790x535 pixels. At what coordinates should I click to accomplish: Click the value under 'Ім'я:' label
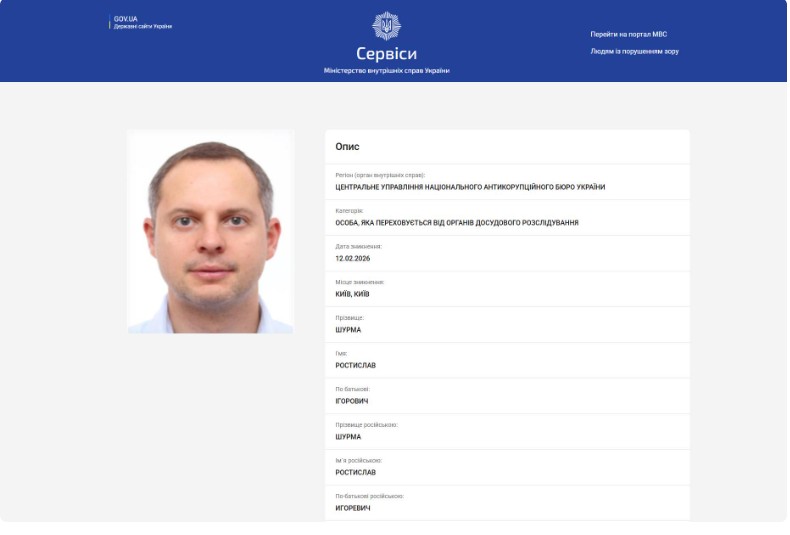(x=355, y=366)
